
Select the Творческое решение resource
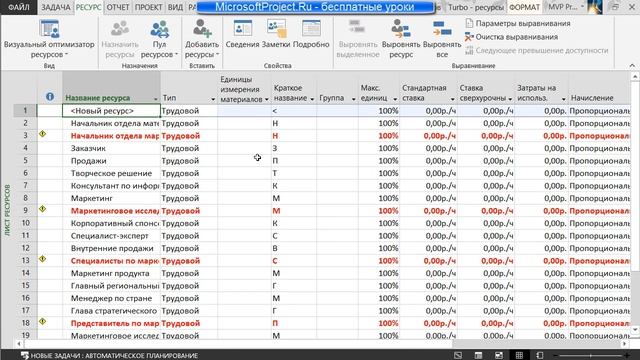[111, 173]
